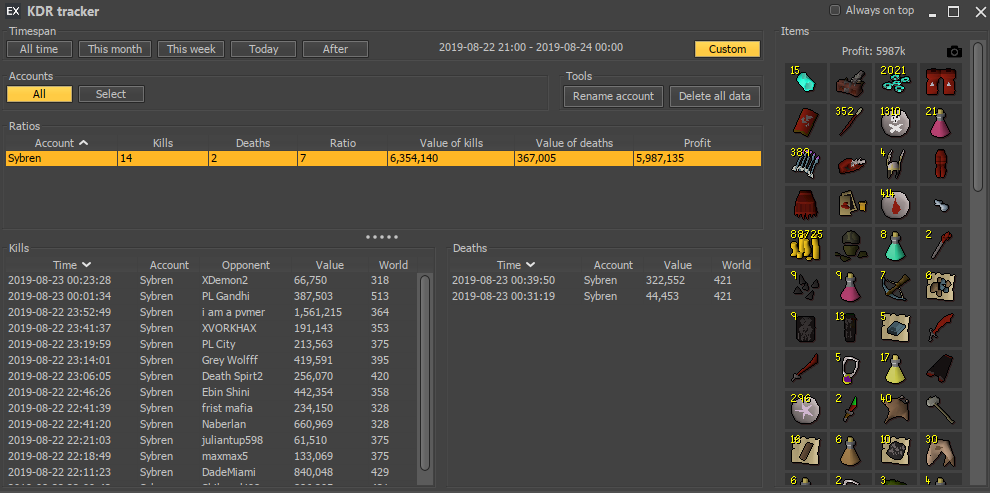Image resolution: width=990 pixels, height=493 pixels.
Task: Switch timespan to This month
Action: tap(115, 49)
